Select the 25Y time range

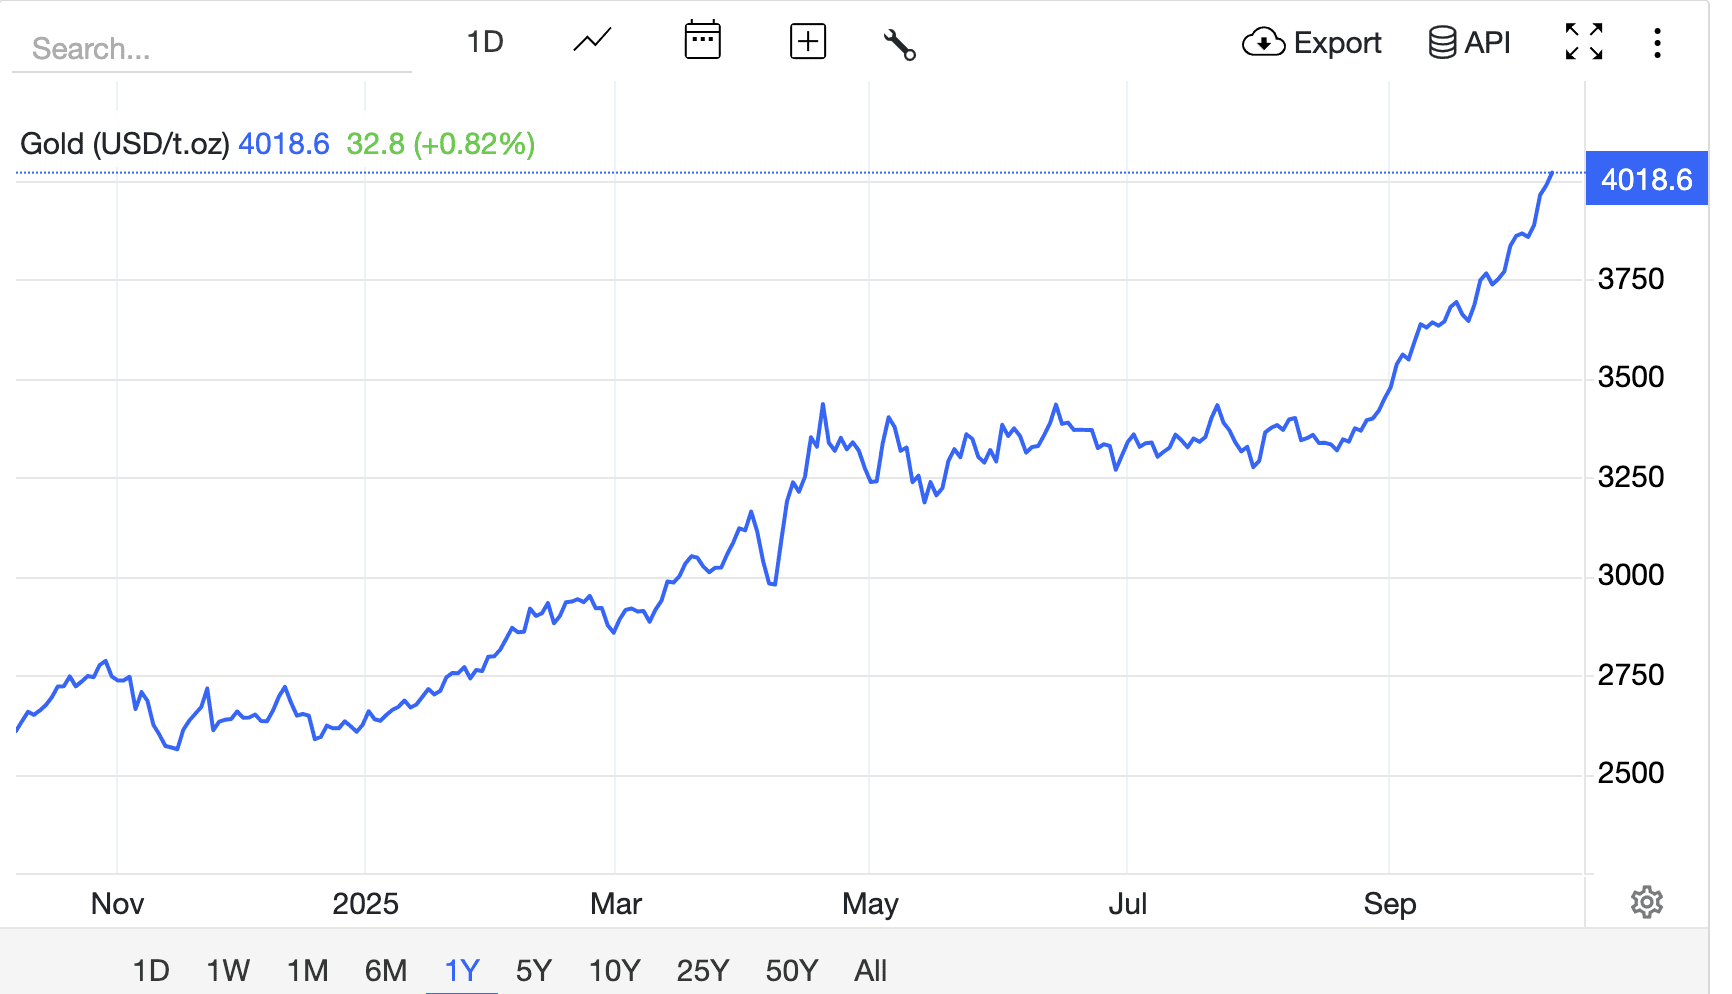(x=702, y=970)
